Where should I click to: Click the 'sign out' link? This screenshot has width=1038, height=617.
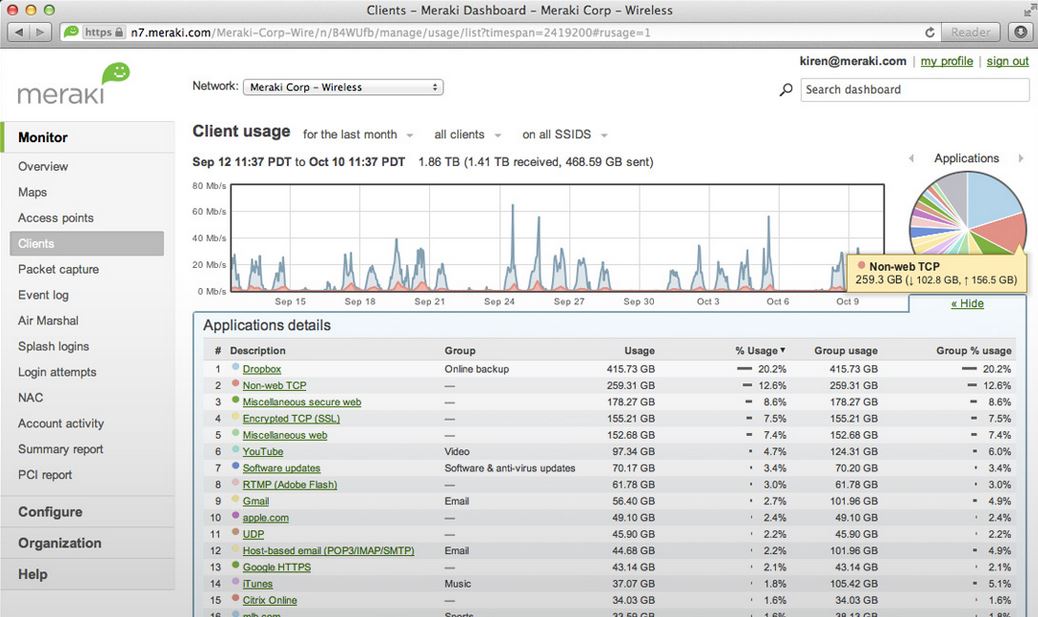click(x=1008, y=61)
